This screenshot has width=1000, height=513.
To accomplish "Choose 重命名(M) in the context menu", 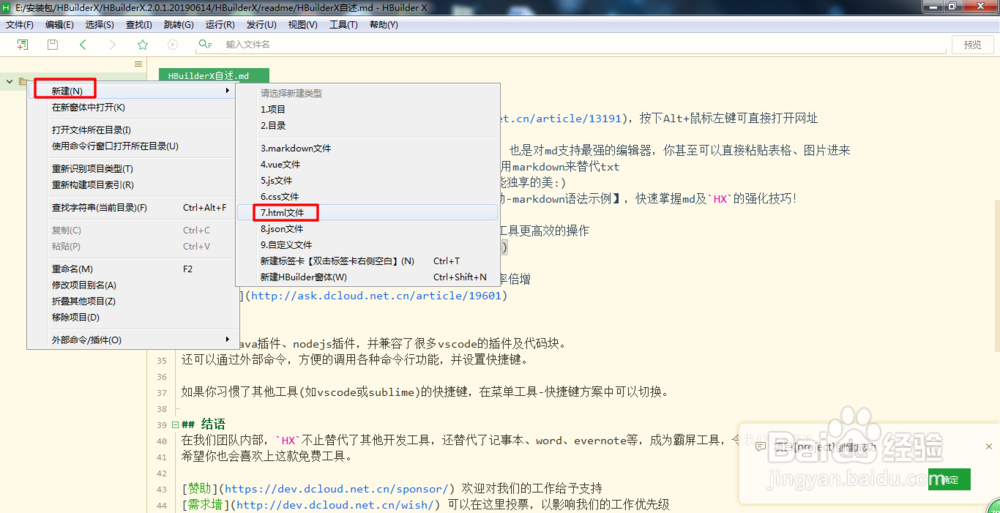I will tap(131, 269).
